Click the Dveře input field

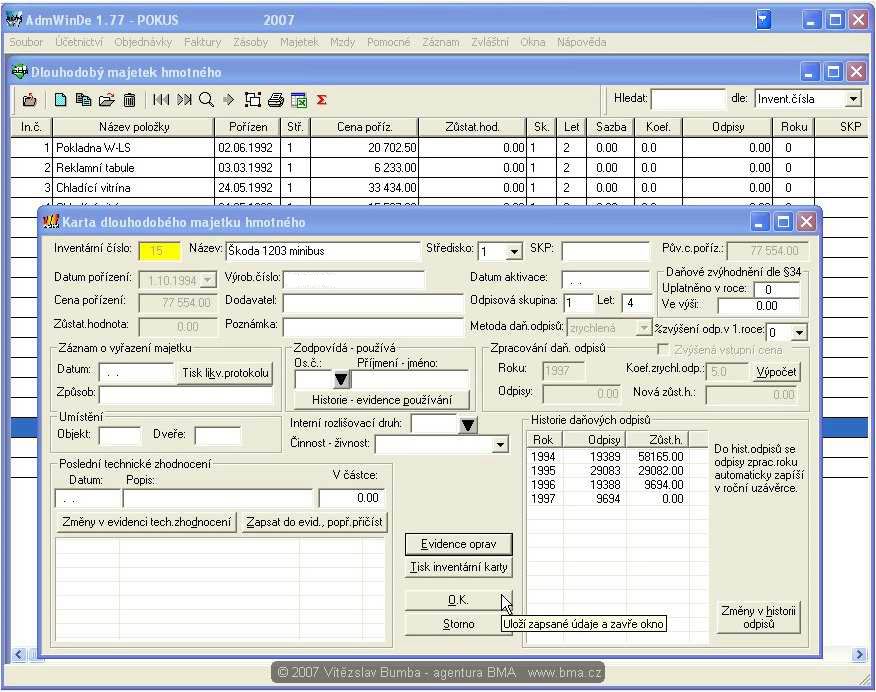(x=218, y=436)
